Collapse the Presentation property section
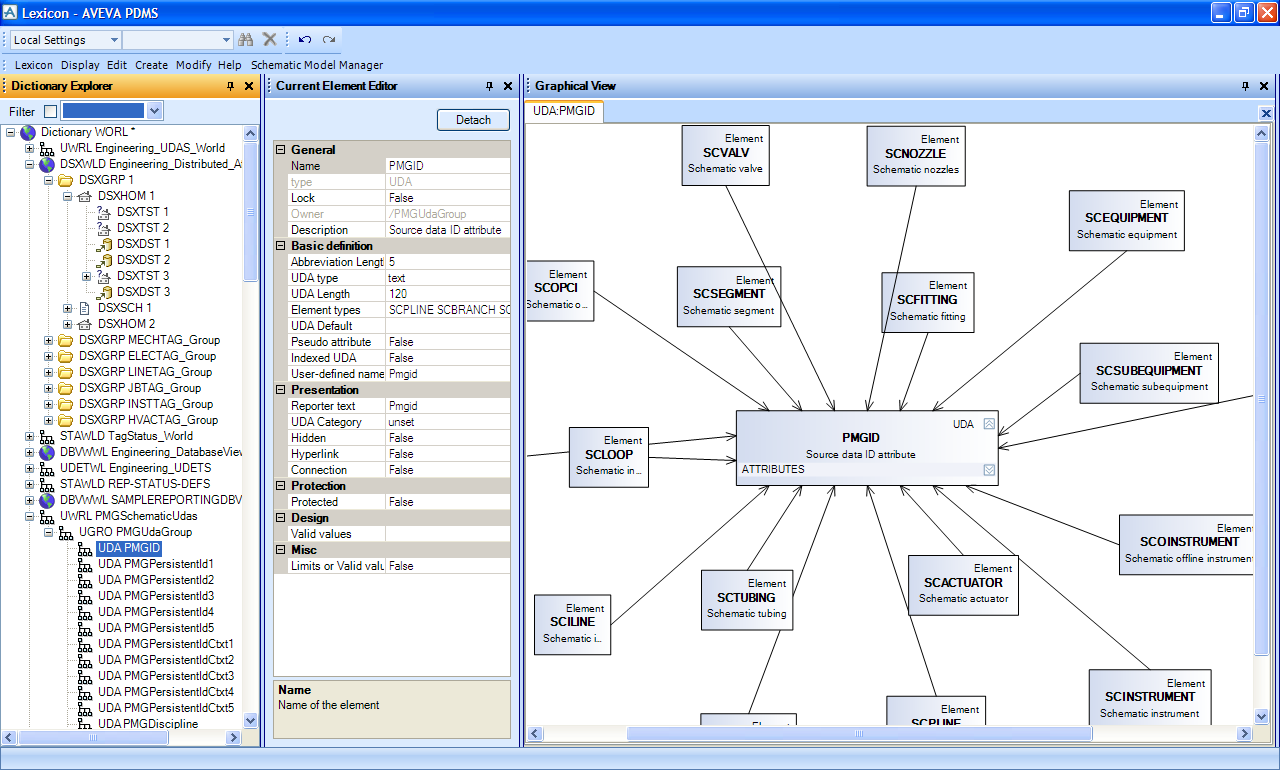 click(281, 390)
